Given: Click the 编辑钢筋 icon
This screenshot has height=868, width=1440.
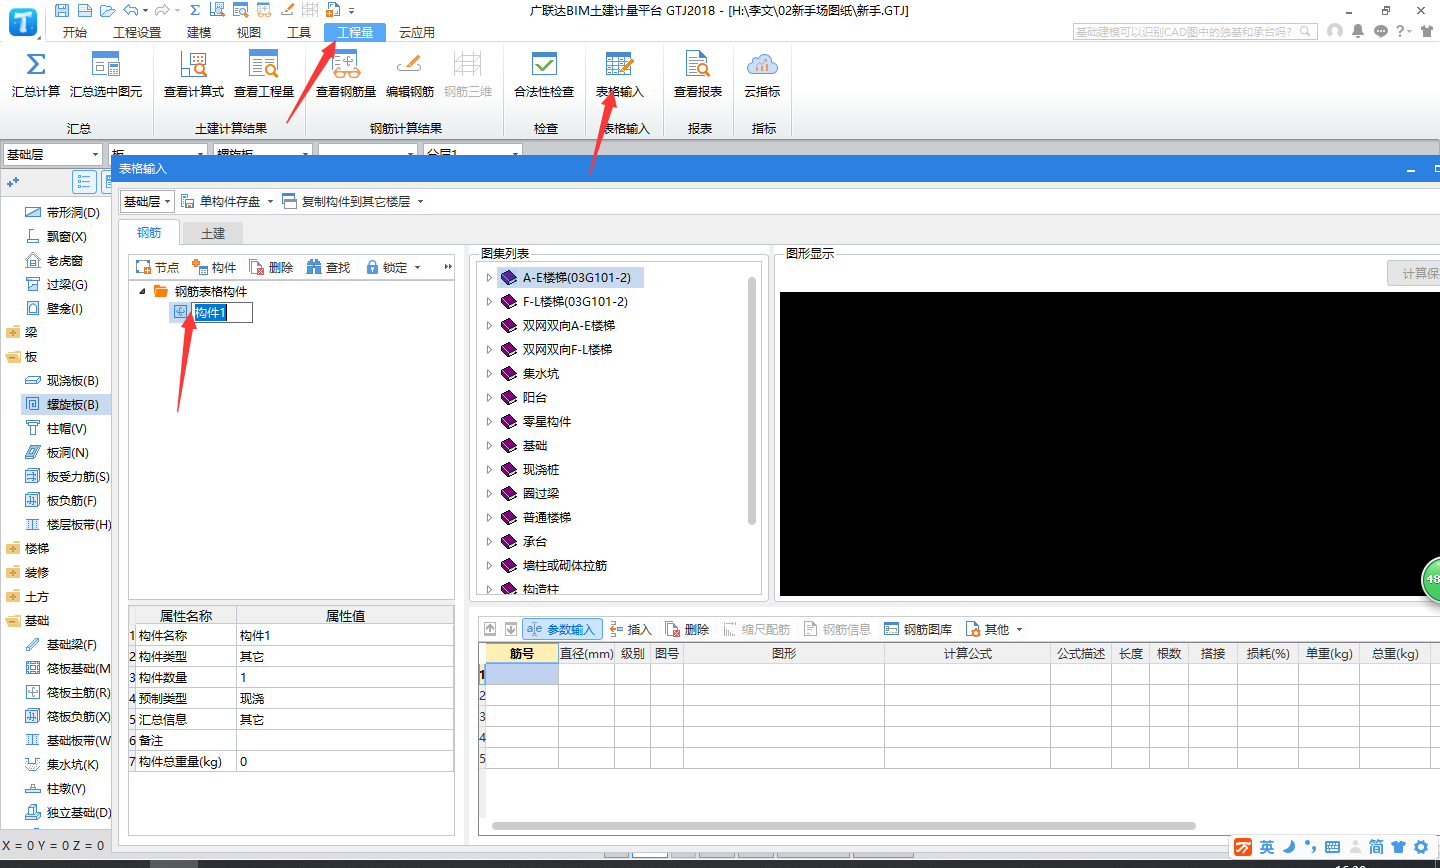Looking at the screenshot, I should [x=410, y=65].
